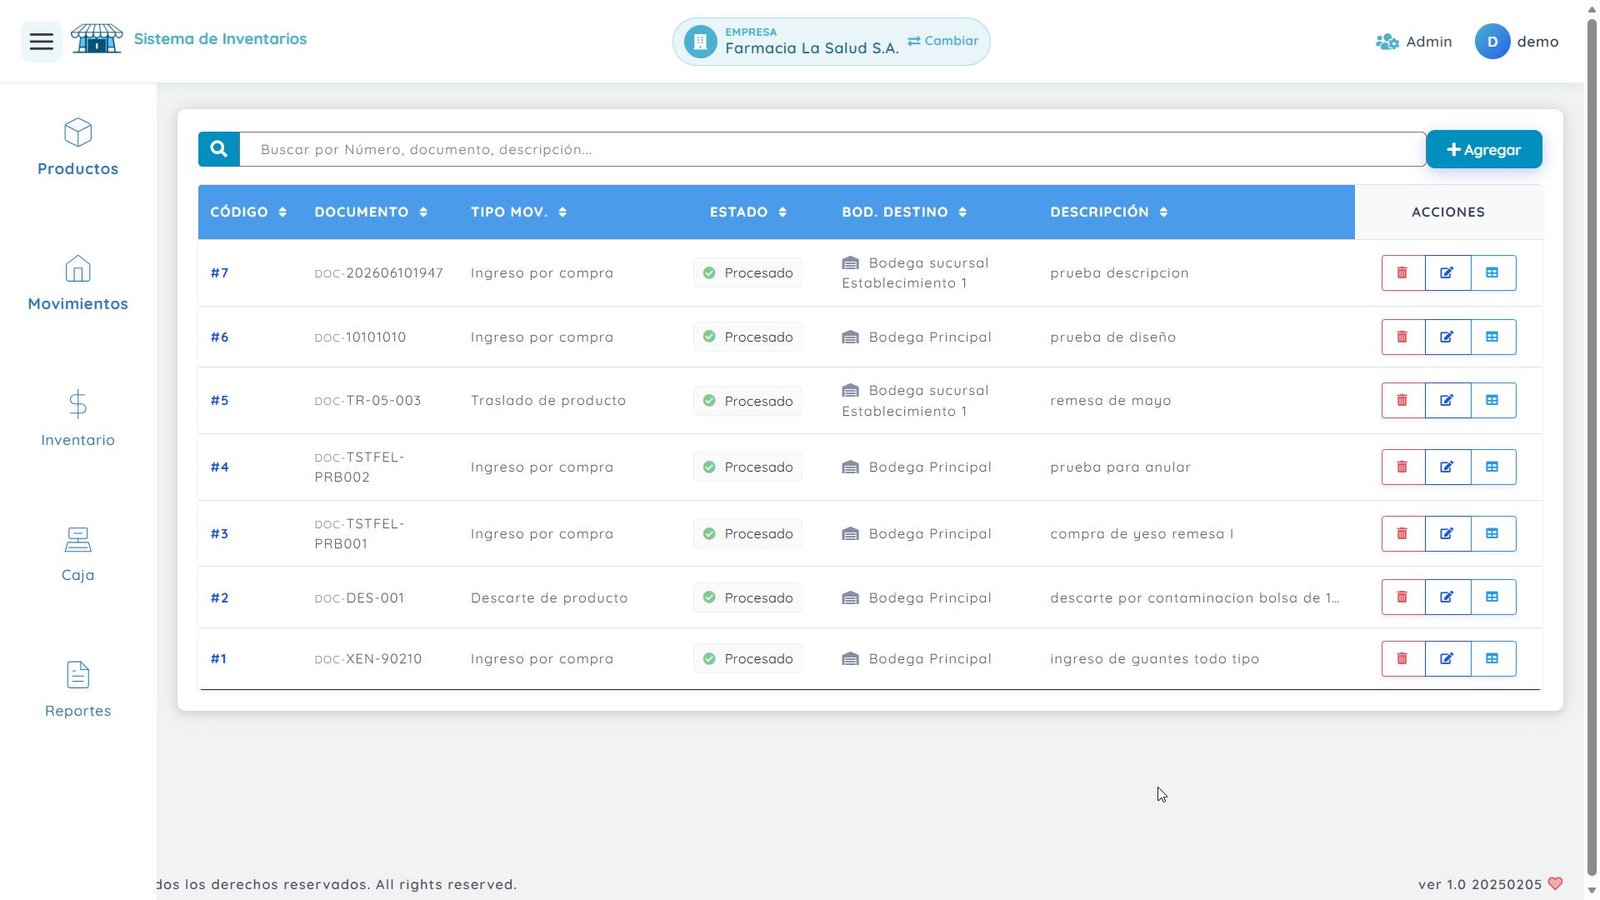
Task: Open detail table icon for movement #5
Action: (1493, 400)
